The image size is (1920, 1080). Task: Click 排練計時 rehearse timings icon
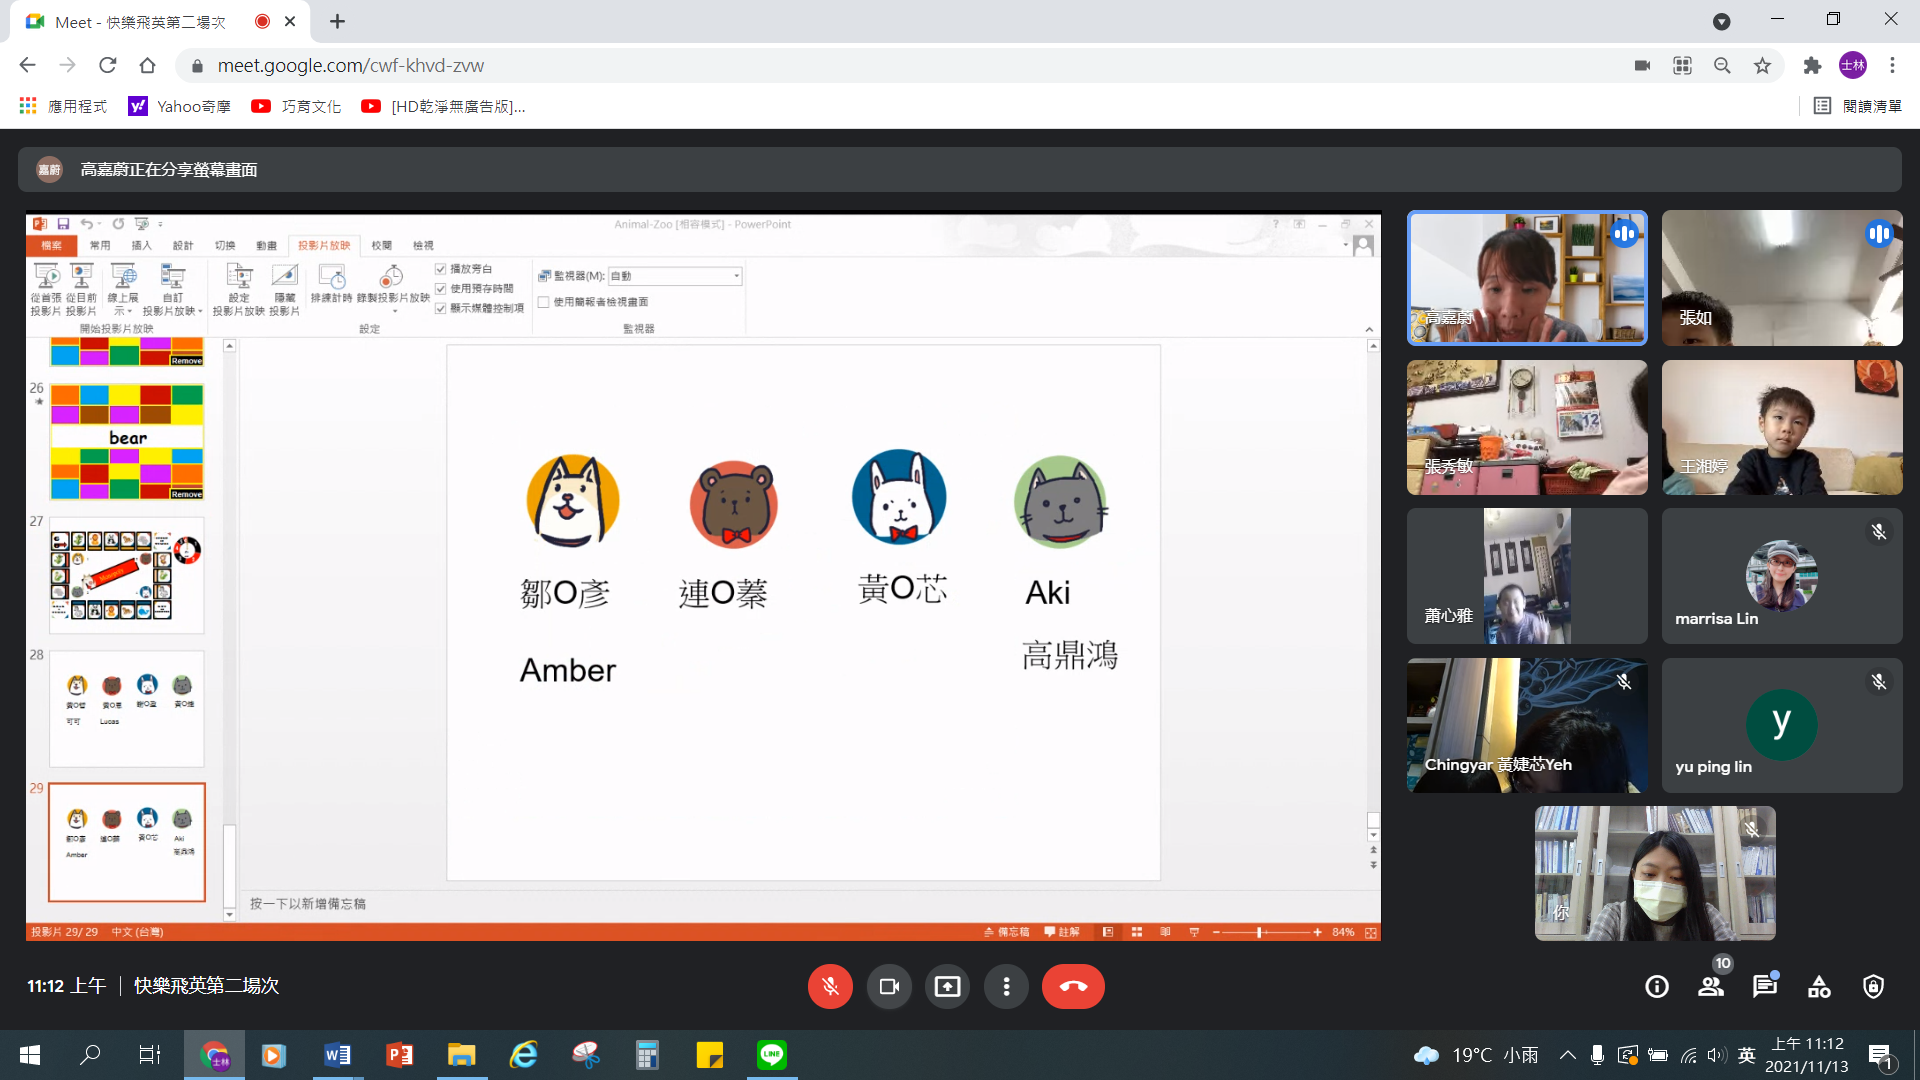(x=331, y=284)
